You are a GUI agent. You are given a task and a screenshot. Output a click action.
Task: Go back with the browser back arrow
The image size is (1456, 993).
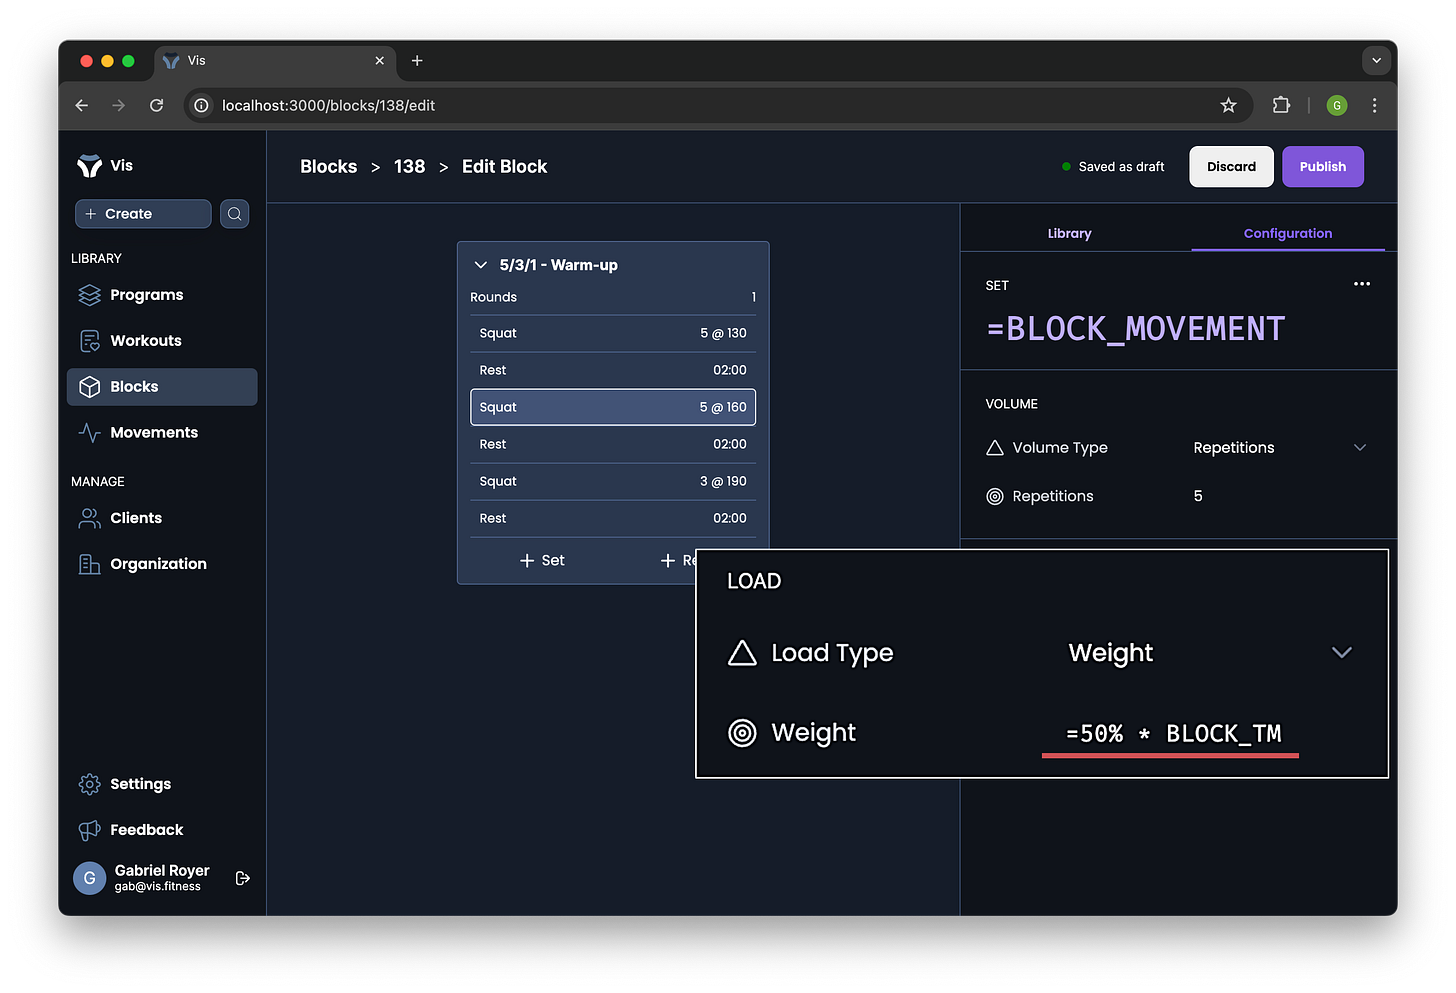tap(82, 105)
